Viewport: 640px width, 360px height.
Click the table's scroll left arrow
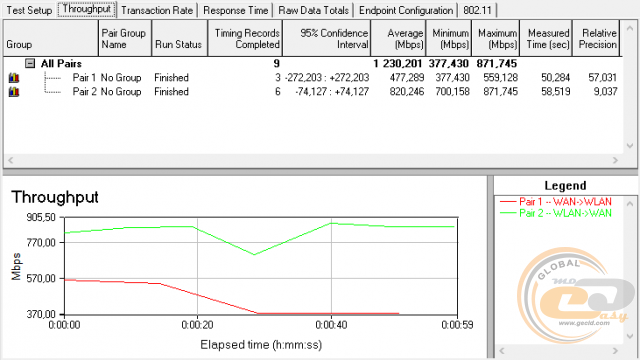click(11, 160)
